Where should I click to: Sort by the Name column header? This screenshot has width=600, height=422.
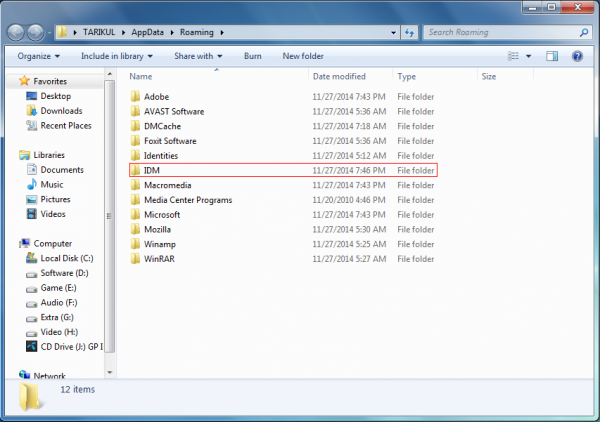(140, 77)
